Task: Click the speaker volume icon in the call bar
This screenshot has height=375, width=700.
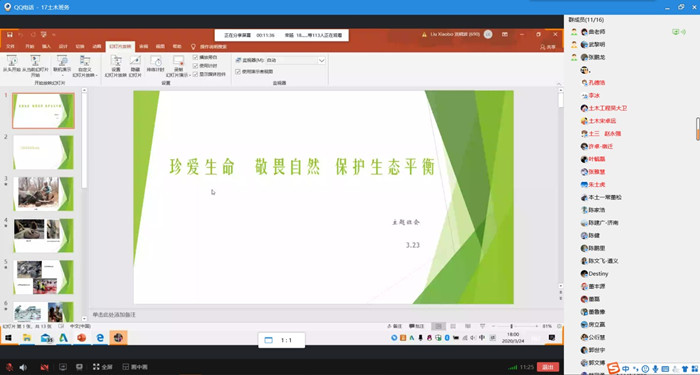Action: click(x=23, y=367)
